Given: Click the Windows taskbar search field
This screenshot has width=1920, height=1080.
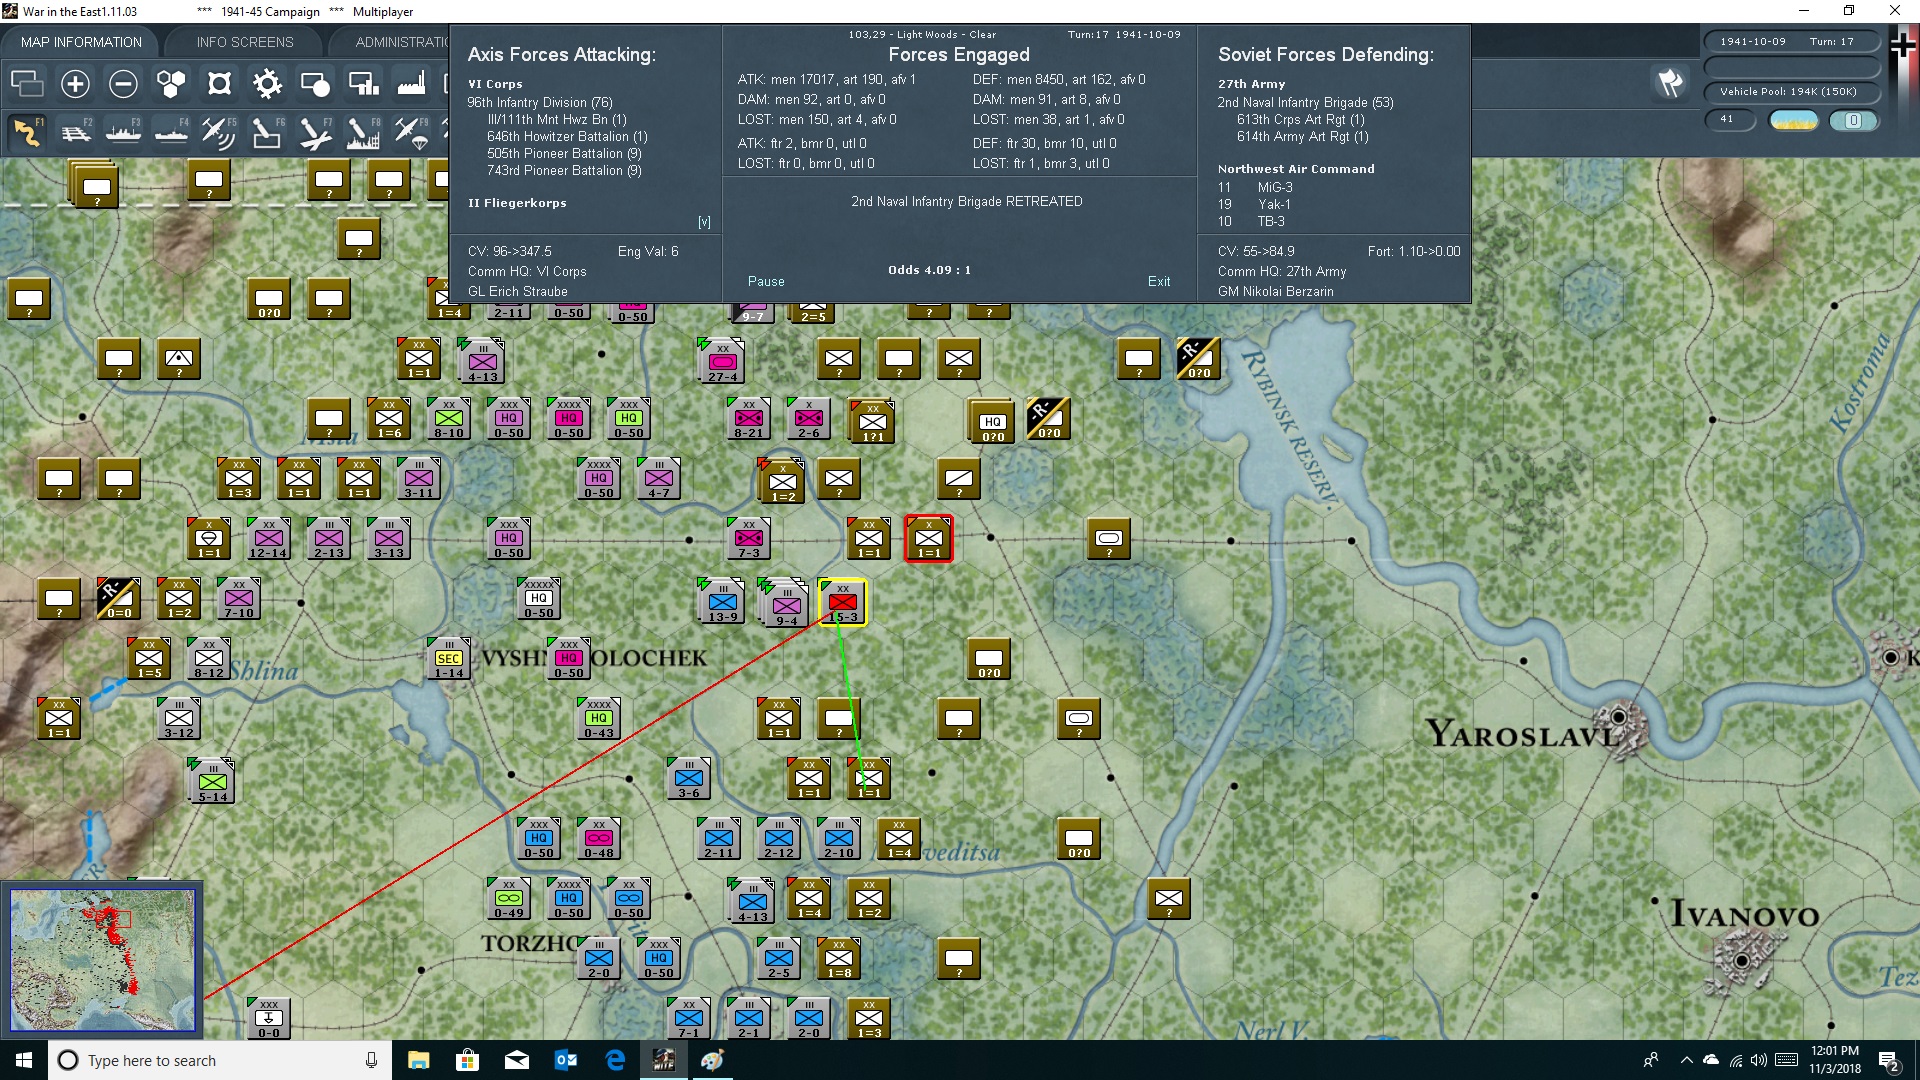Looking at the screenshot, I should pos(220,1060).
